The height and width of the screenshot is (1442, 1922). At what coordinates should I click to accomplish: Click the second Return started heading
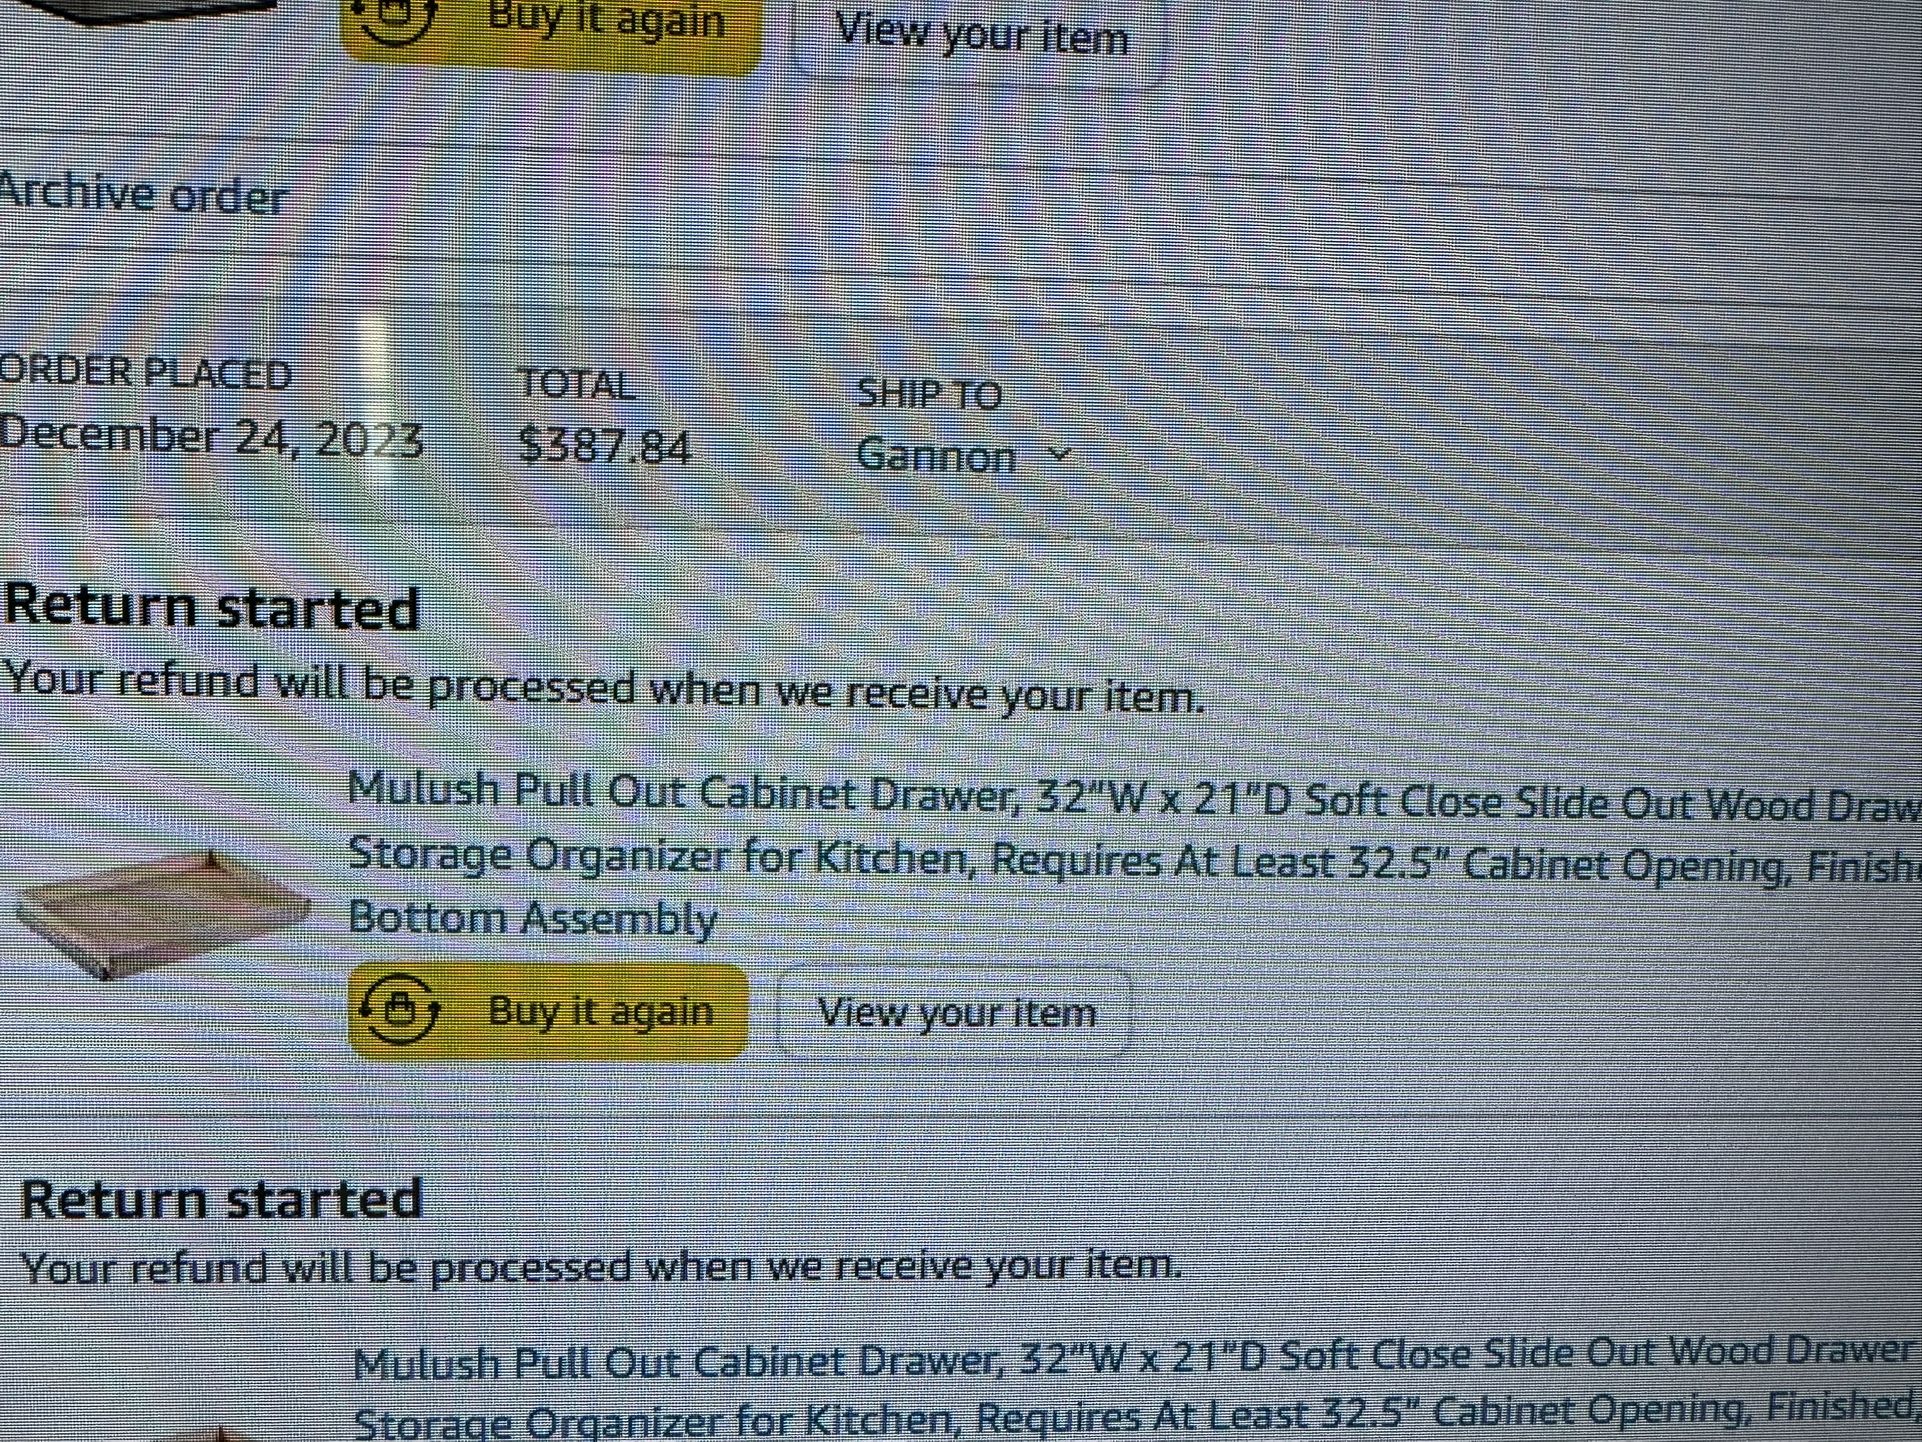click(x=222, y=1198)
